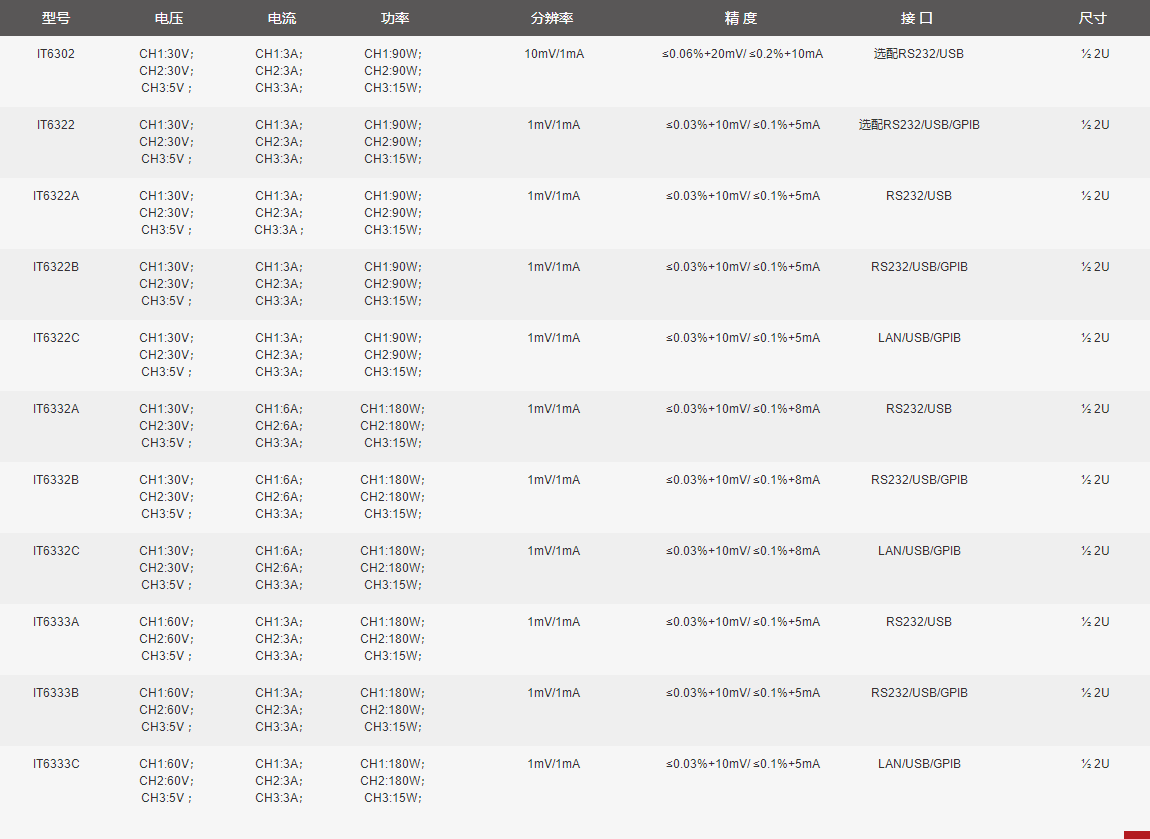
Task: Select the IT6322C model name
Action: tap(56, 338)
